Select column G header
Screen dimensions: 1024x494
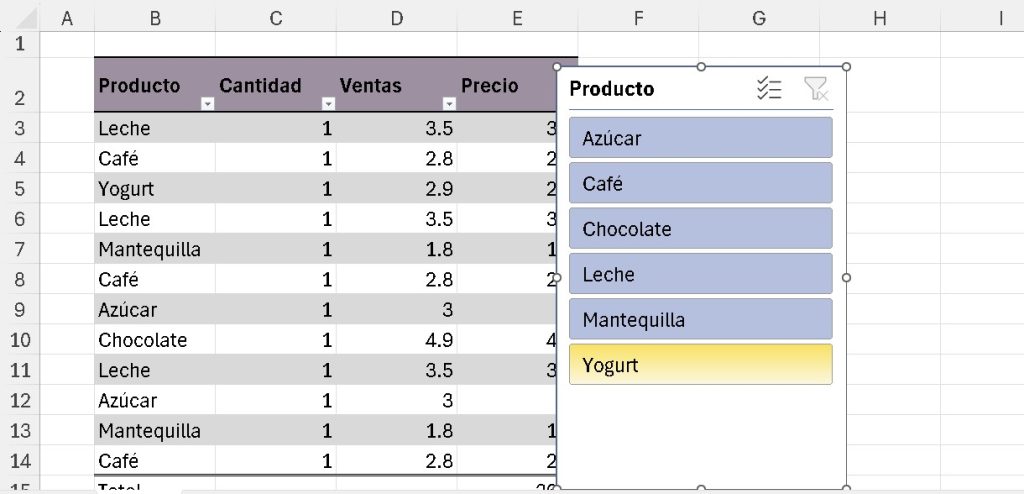tap(758, 17)
